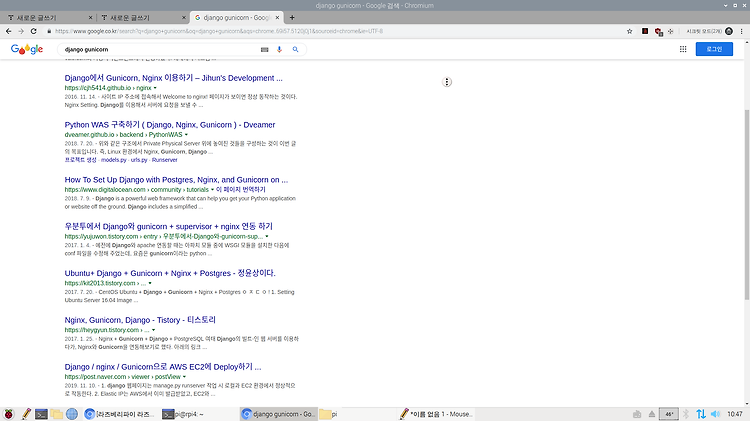Screen dimensions: 750x421
Task: Expand the cjh5414.github.io result URL dropdown arrow
Action: 155,88
